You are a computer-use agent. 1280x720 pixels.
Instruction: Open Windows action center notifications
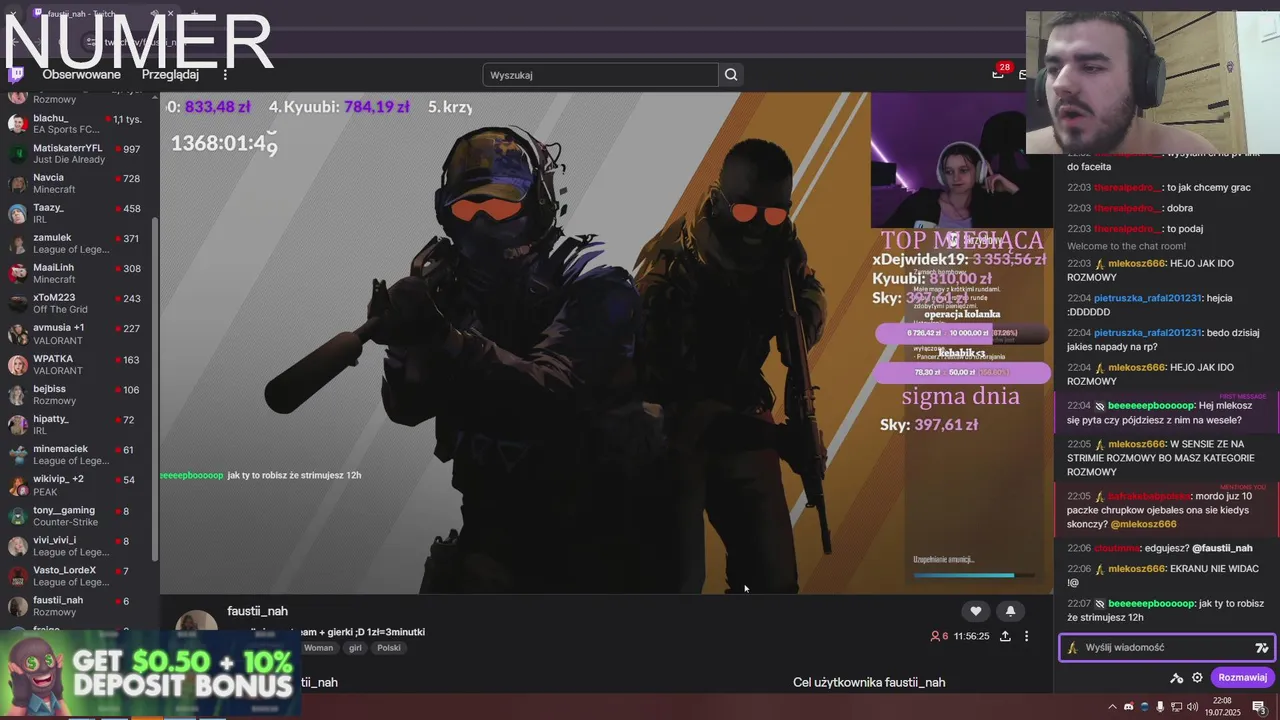click(1259, 707)
